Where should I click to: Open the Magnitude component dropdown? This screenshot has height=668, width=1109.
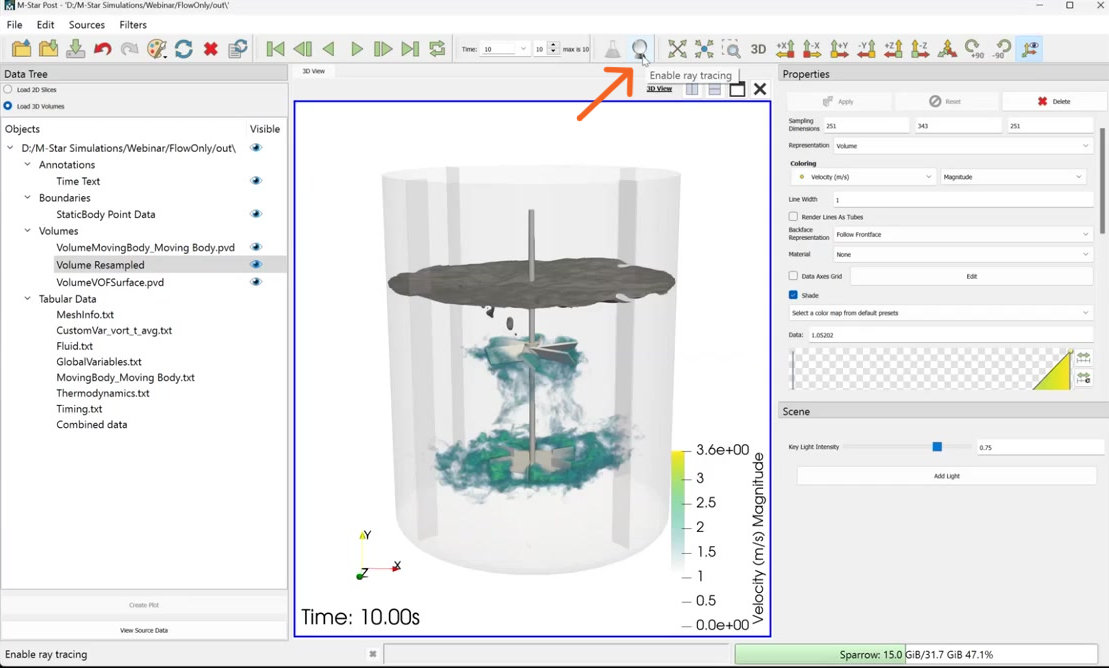[1013, 177]
